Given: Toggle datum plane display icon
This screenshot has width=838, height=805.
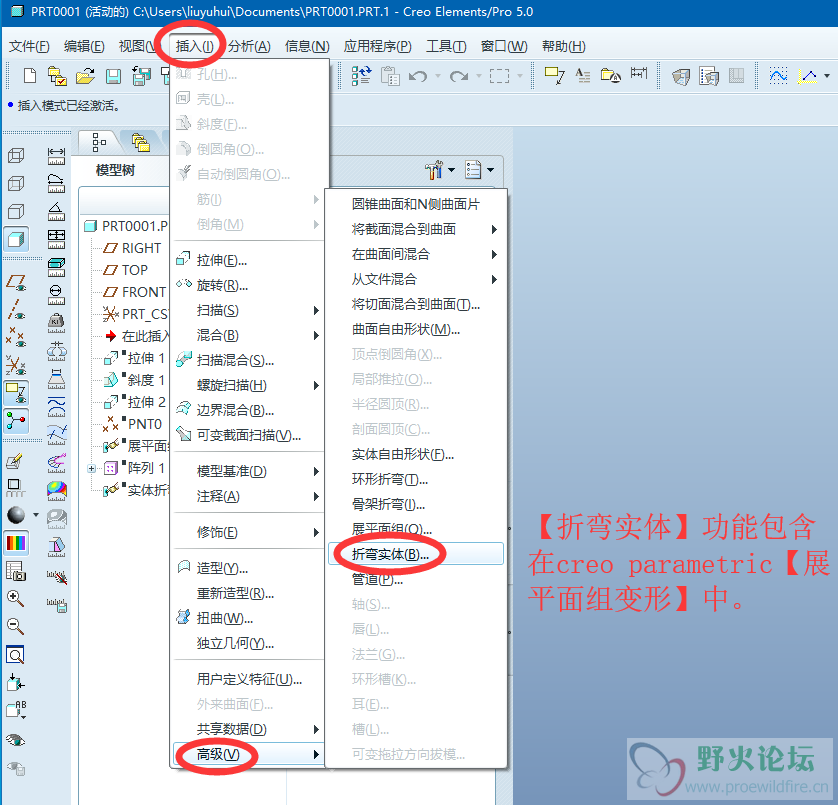Looking at the screenshot, I should [x=16, y=283].
